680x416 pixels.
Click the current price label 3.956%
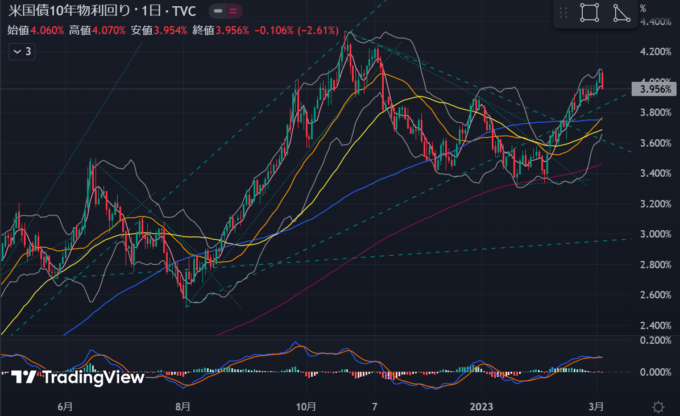click(653, 90)
